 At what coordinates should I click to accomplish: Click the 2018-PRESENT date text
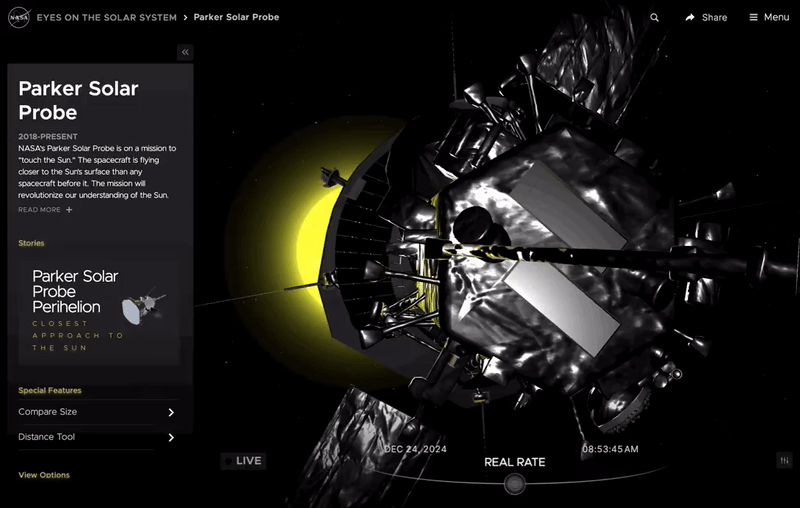48,137
